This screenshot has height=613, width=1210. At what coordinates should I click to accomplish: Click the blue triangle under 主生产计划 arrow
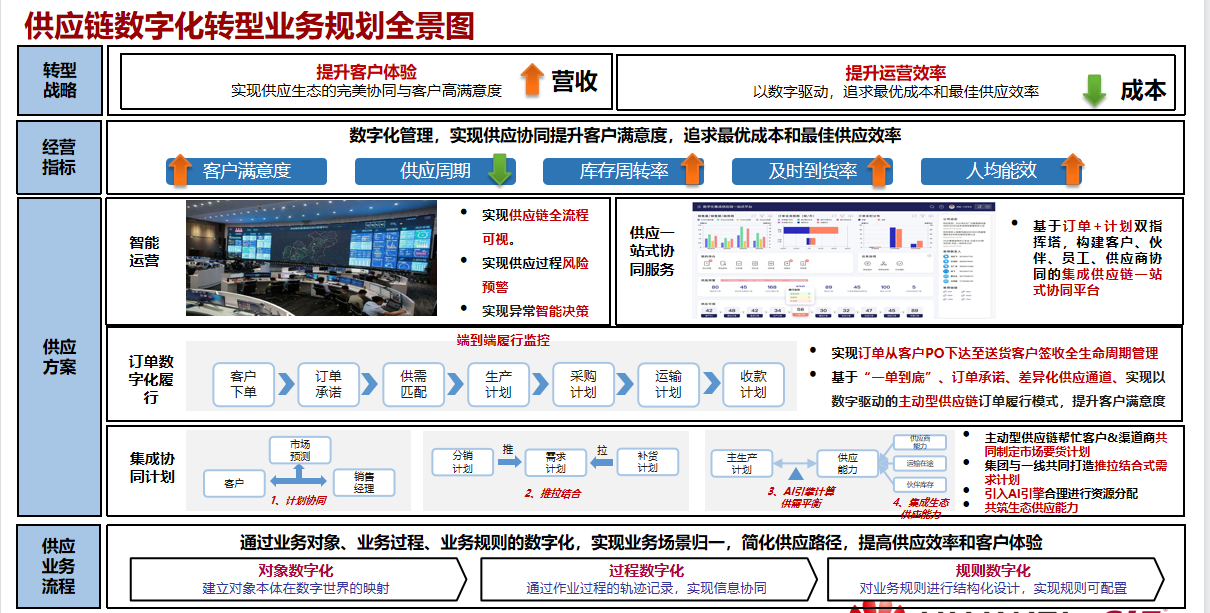click(x=791, y=474)
